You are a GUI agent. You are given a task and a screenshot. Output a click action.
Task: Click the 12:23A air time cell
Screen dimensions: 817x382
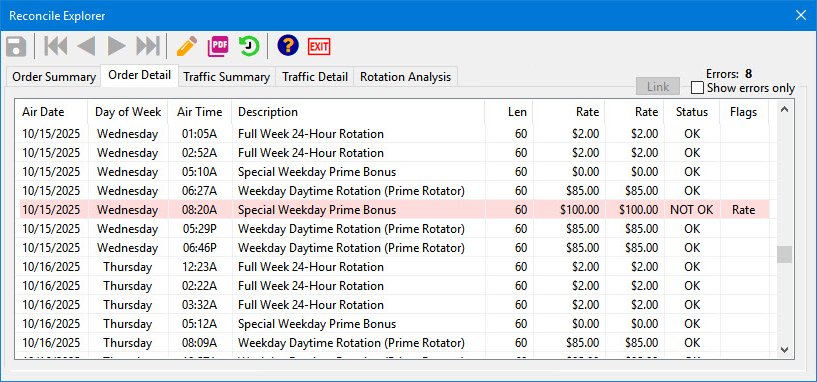pos(200,267)
